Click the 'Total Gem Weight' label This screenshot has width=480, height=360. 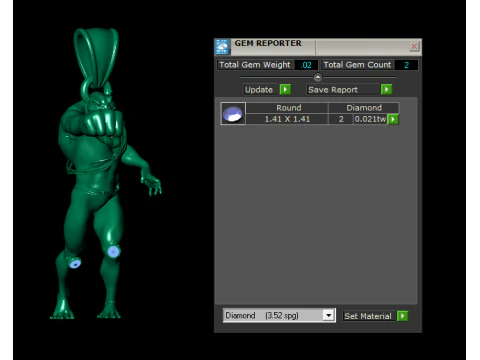(x=255, y=65)
